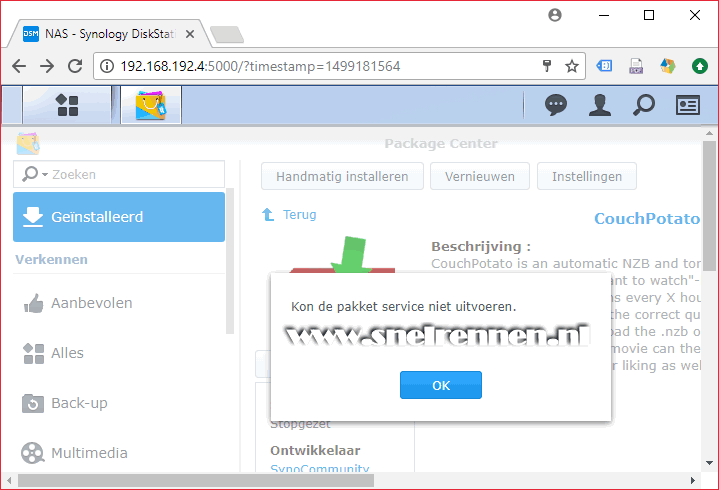Go back in browser history

(19, 66)
